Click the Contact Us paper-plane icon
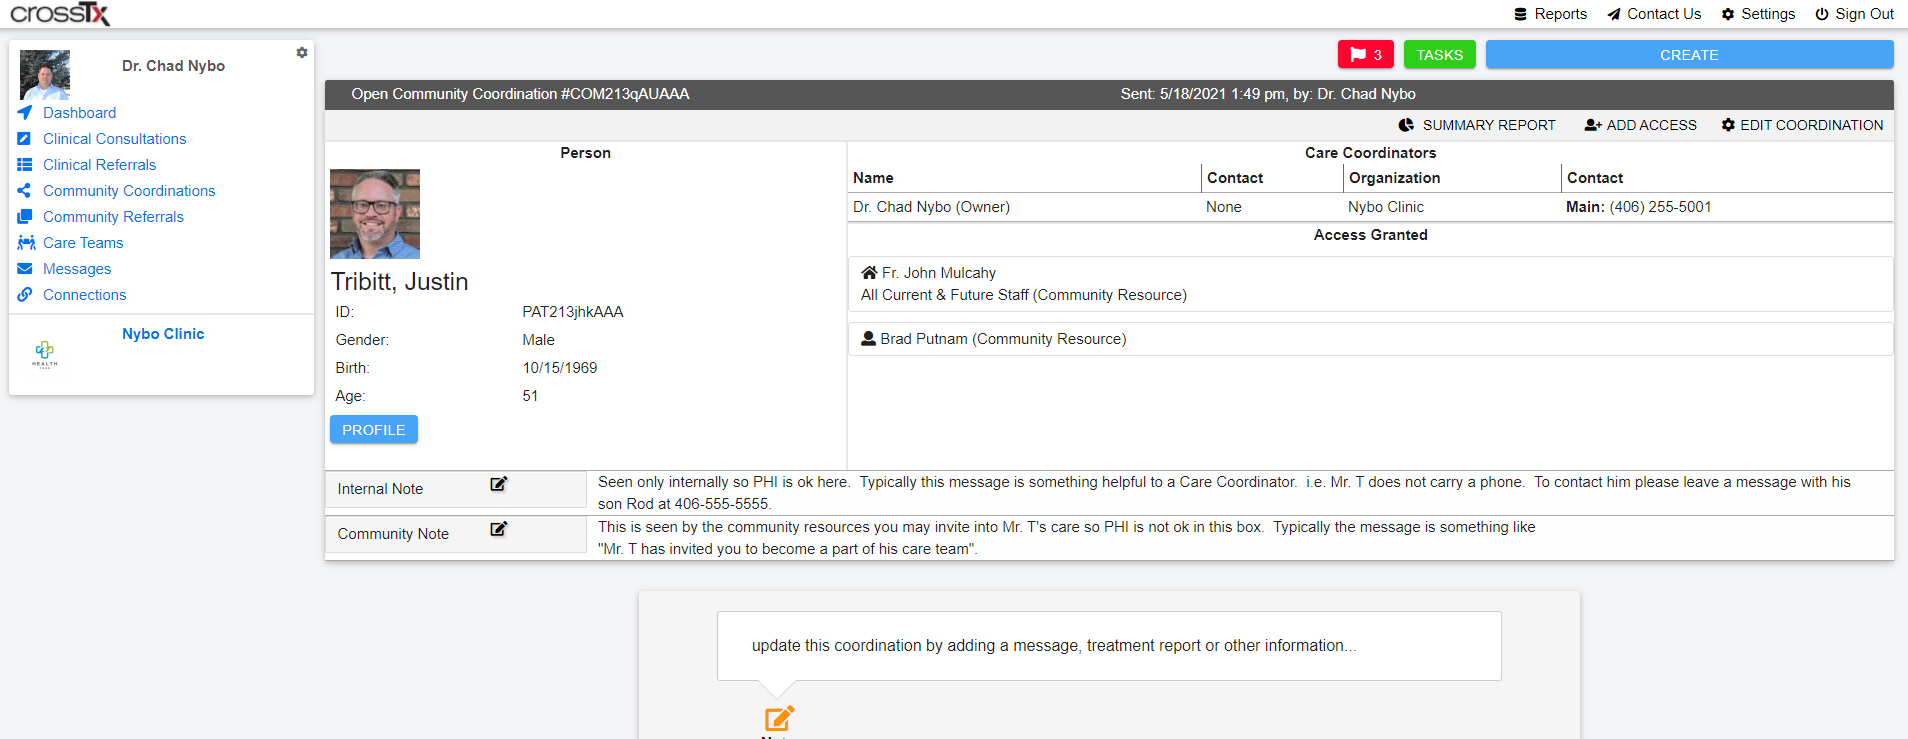This screenshot has width=1908, height=739. point(1614,14)
